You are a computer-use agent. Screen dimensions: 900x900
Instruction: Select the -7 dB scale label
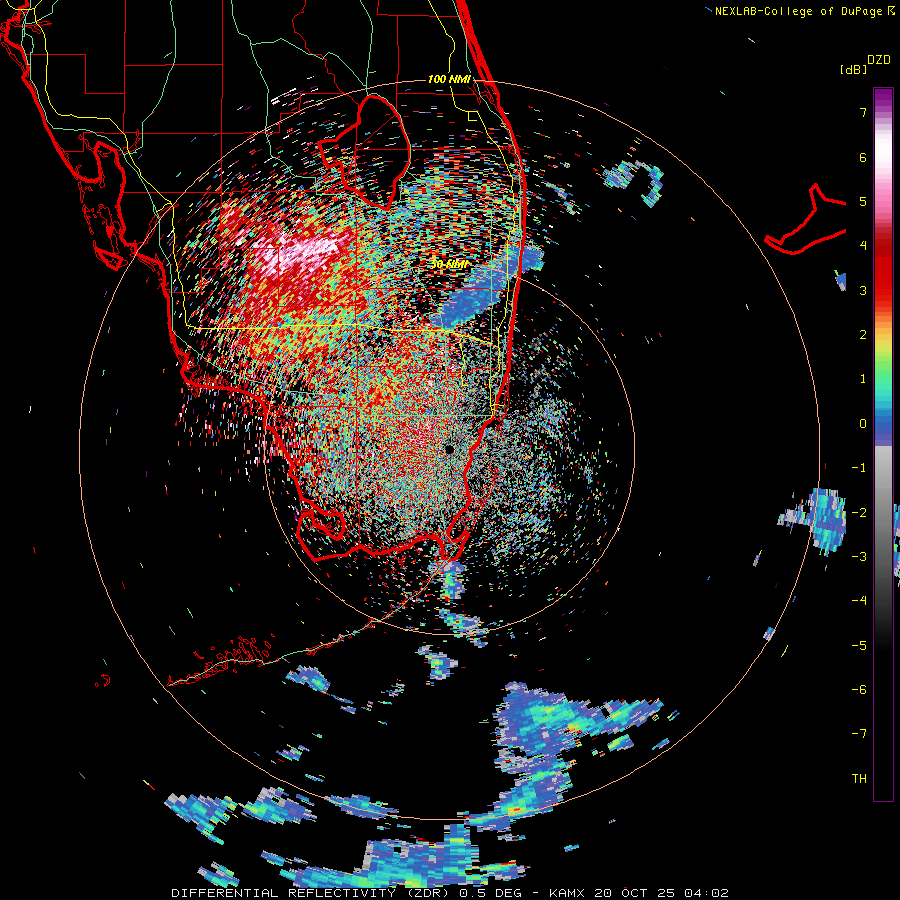[x=859, y=734]
